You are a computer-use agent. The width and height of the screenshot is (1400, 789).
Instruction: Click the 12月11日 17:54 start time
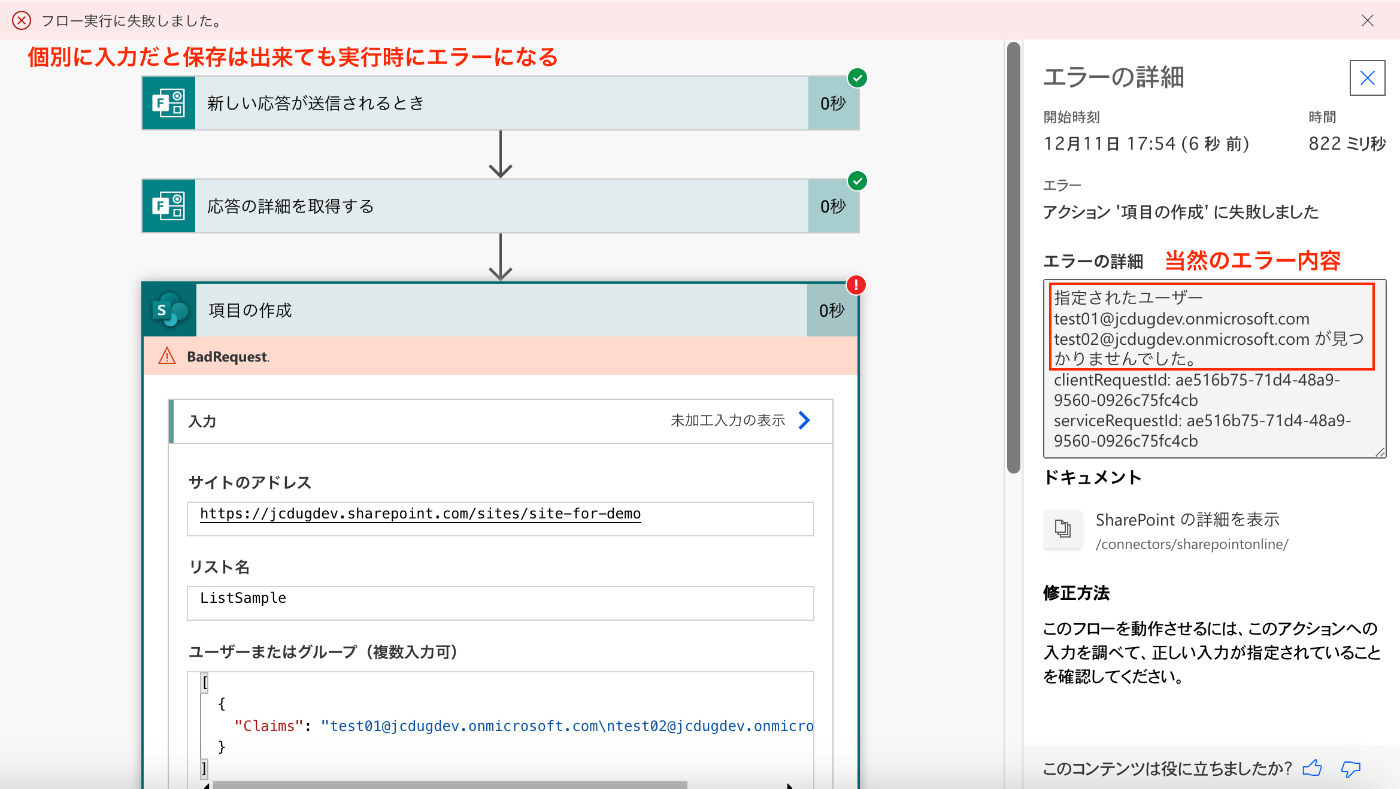click(1146, 144)
